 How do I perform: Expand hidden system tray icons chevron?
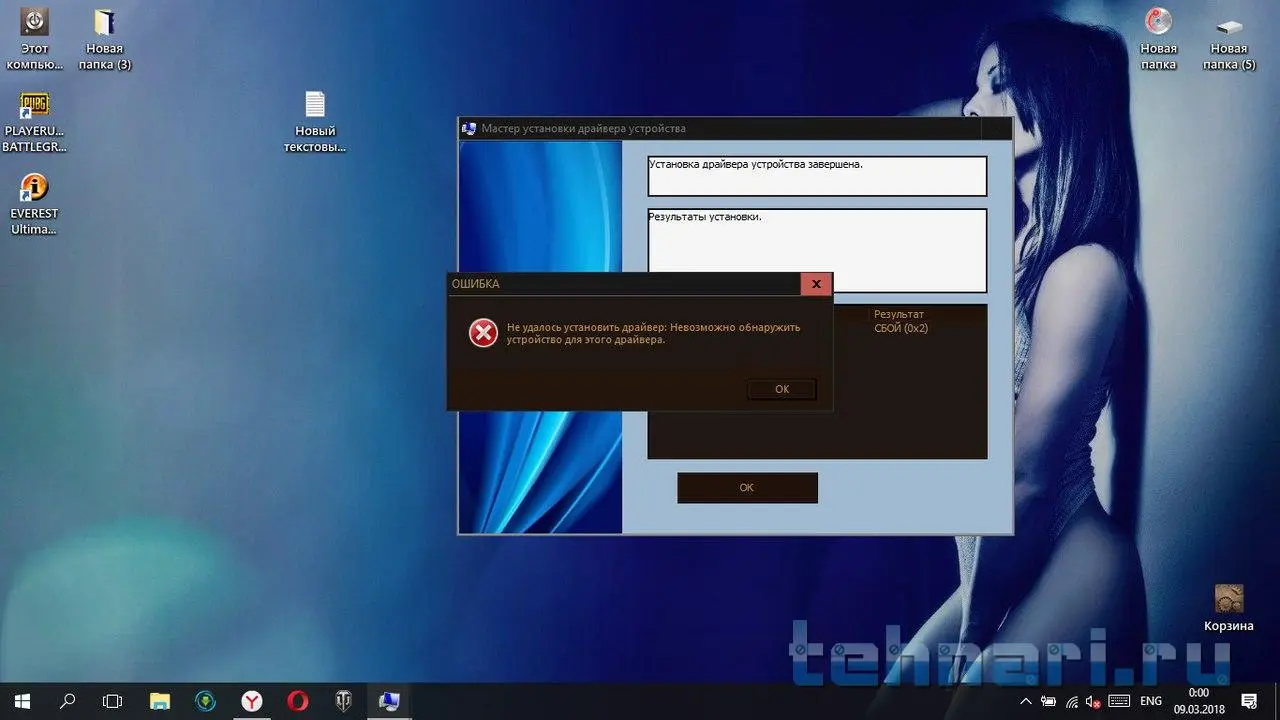1026,701
